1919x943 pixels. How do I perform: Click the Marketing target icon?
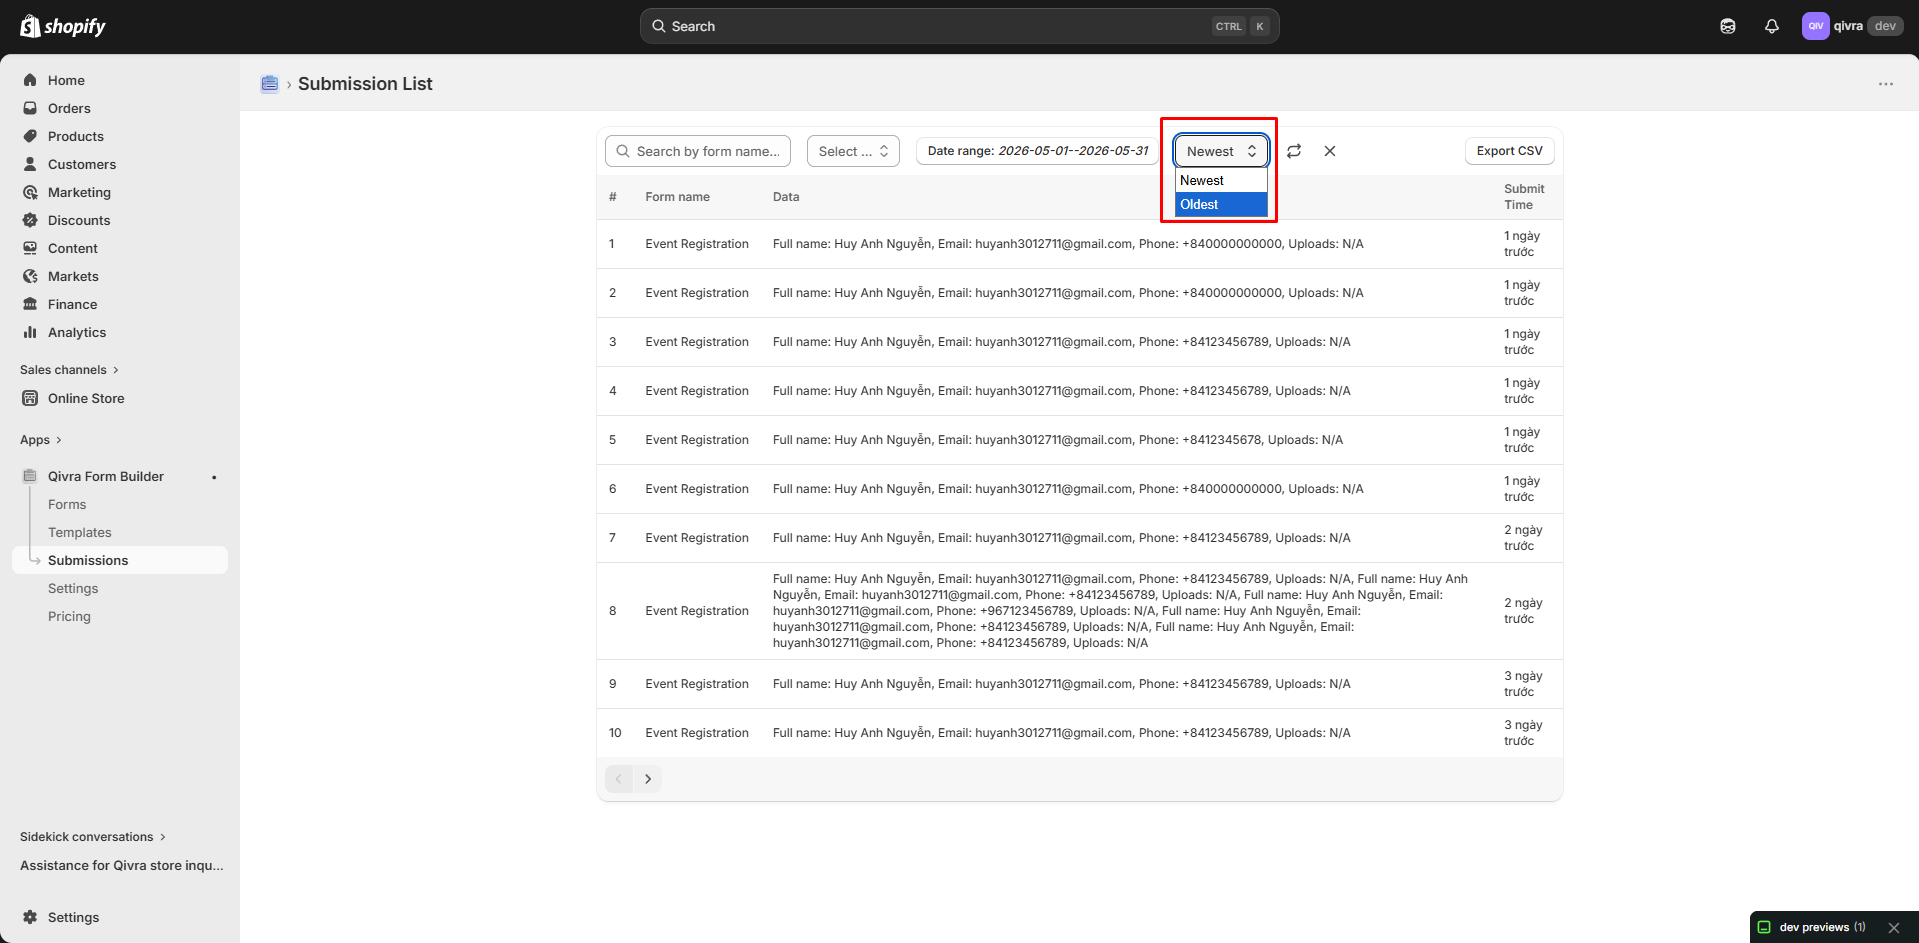point(30,192)
